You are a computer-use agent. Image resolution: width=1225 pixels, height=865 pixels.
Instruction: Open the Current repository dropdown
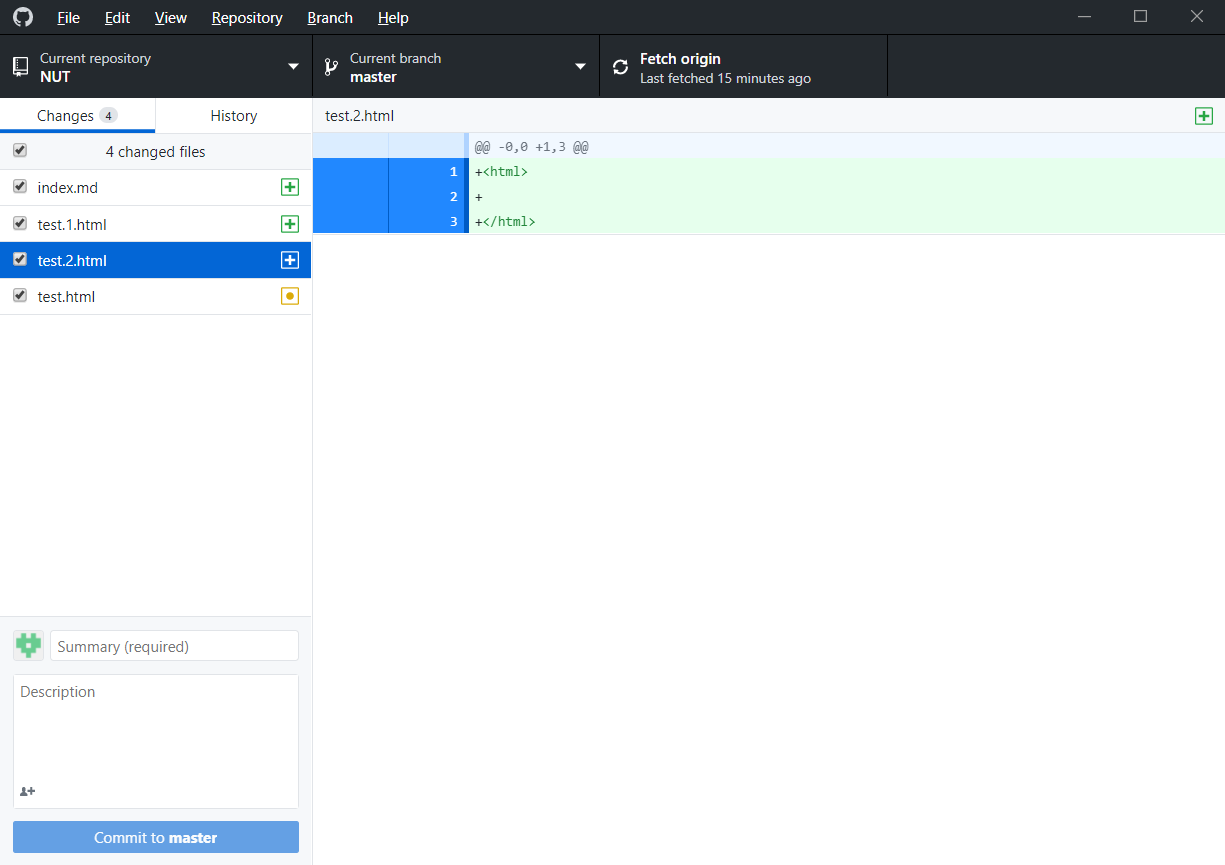156,67
